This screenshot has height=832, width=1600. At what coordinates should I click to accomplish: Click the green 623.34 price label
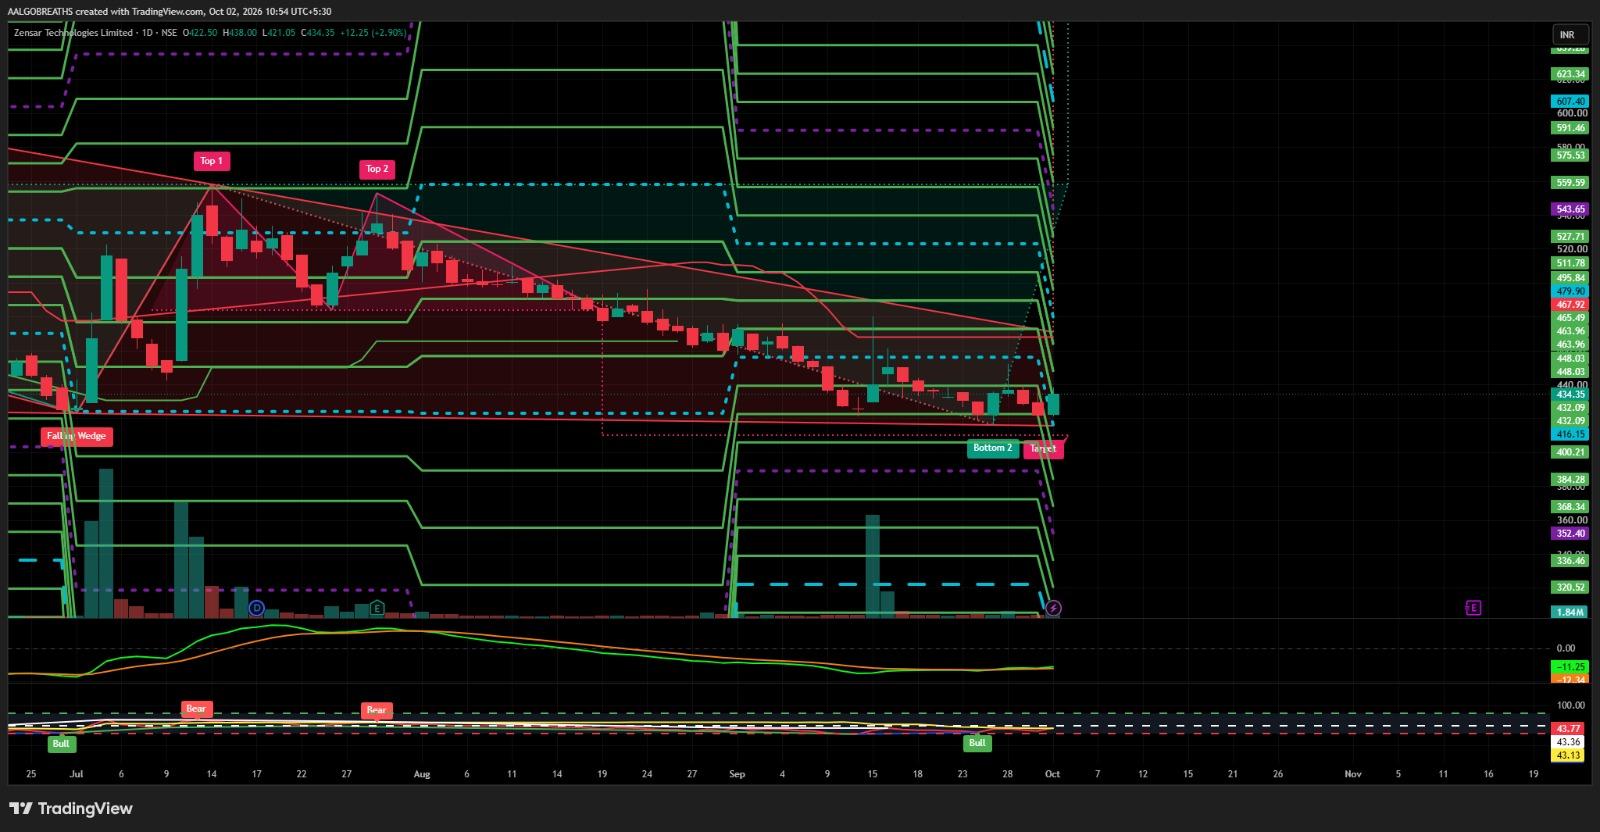(1570, 74)
